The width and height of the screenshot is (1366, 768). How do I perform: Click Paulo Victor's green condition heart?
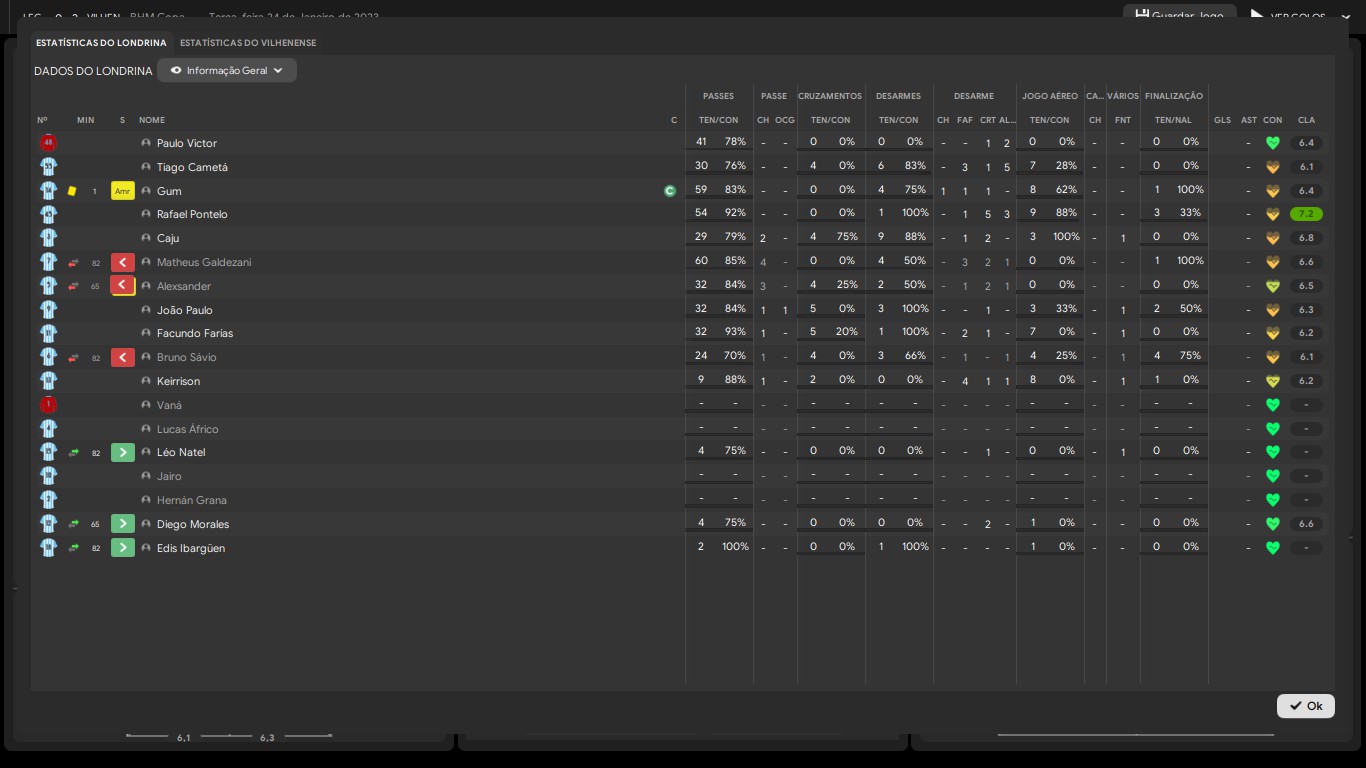pos(1273,143)
